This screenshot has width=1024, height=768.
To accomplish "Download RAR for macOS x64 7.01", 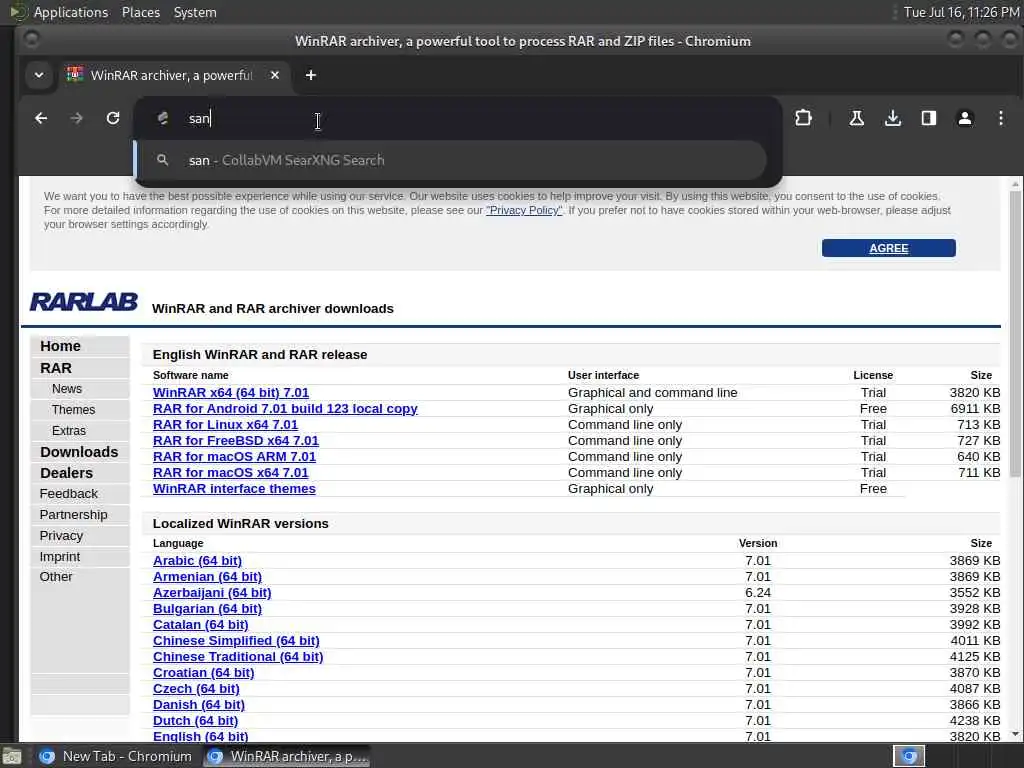I will point(231,473).
